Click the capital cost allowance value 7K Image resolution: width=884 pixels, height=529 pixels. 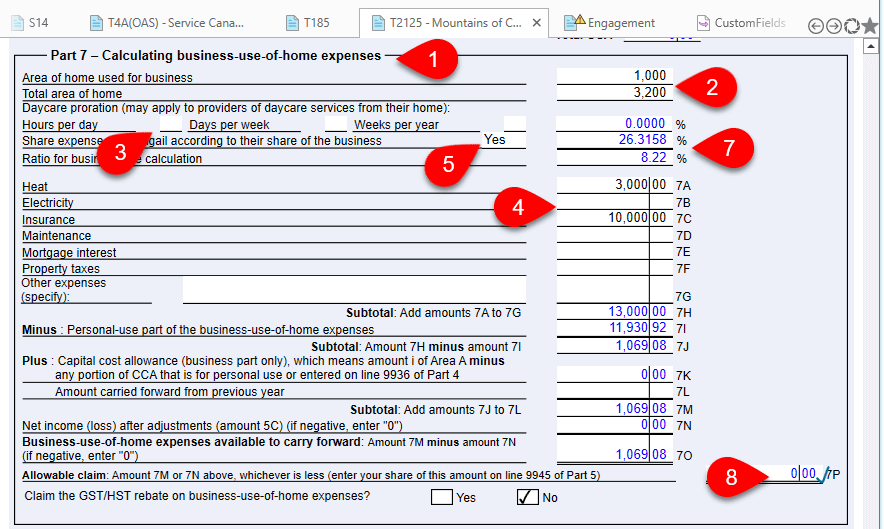653,374
